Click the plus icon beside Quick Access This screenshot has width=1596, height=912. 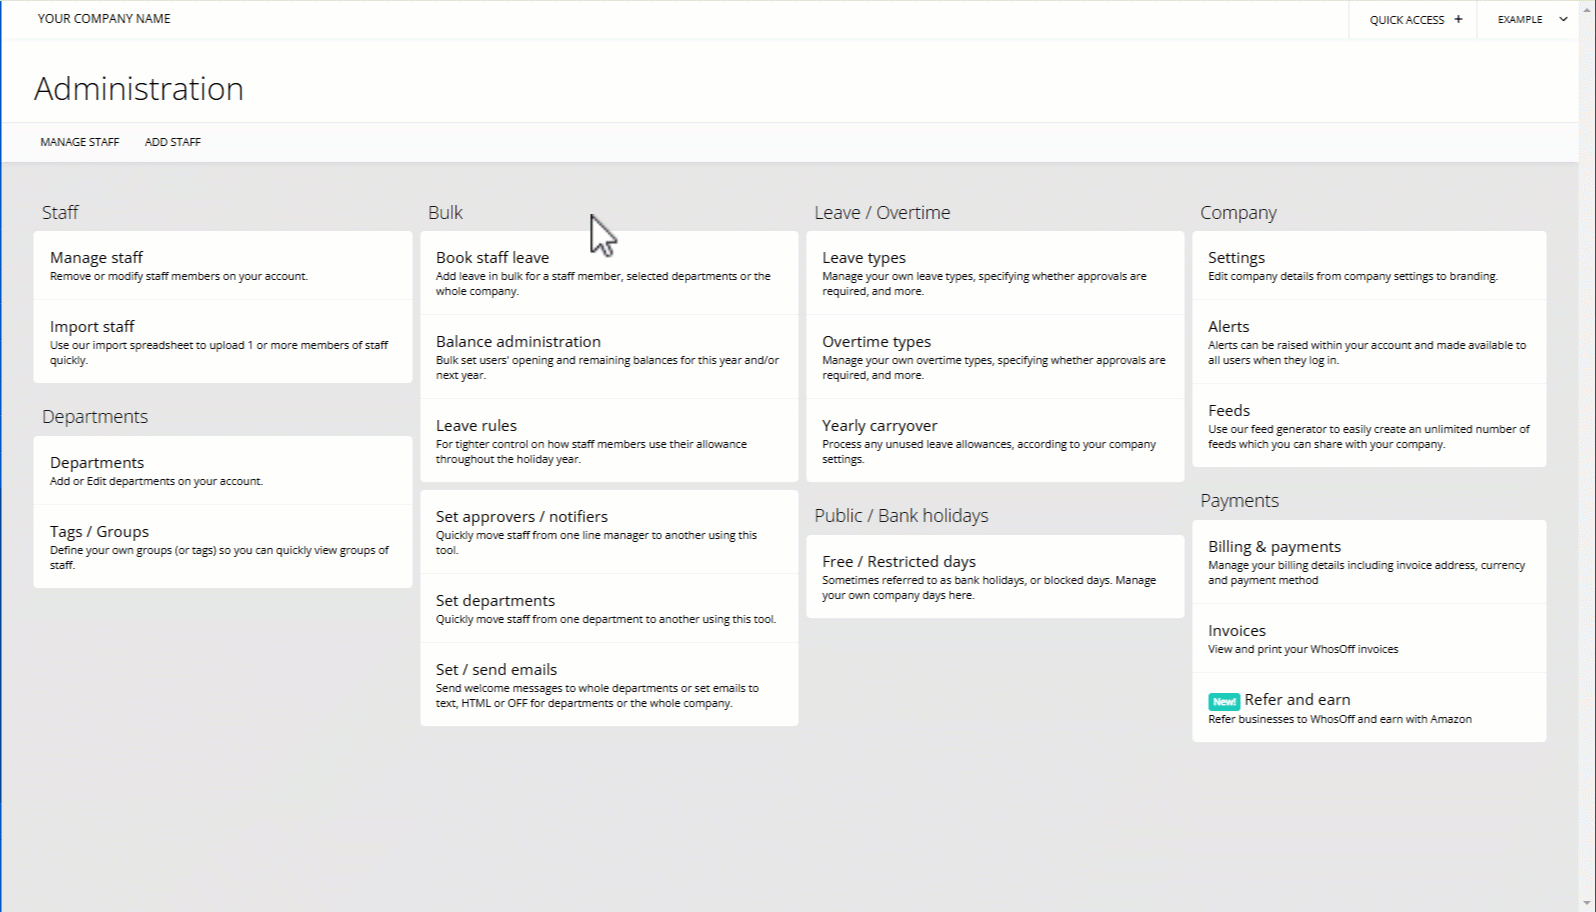coord(1458,19)
